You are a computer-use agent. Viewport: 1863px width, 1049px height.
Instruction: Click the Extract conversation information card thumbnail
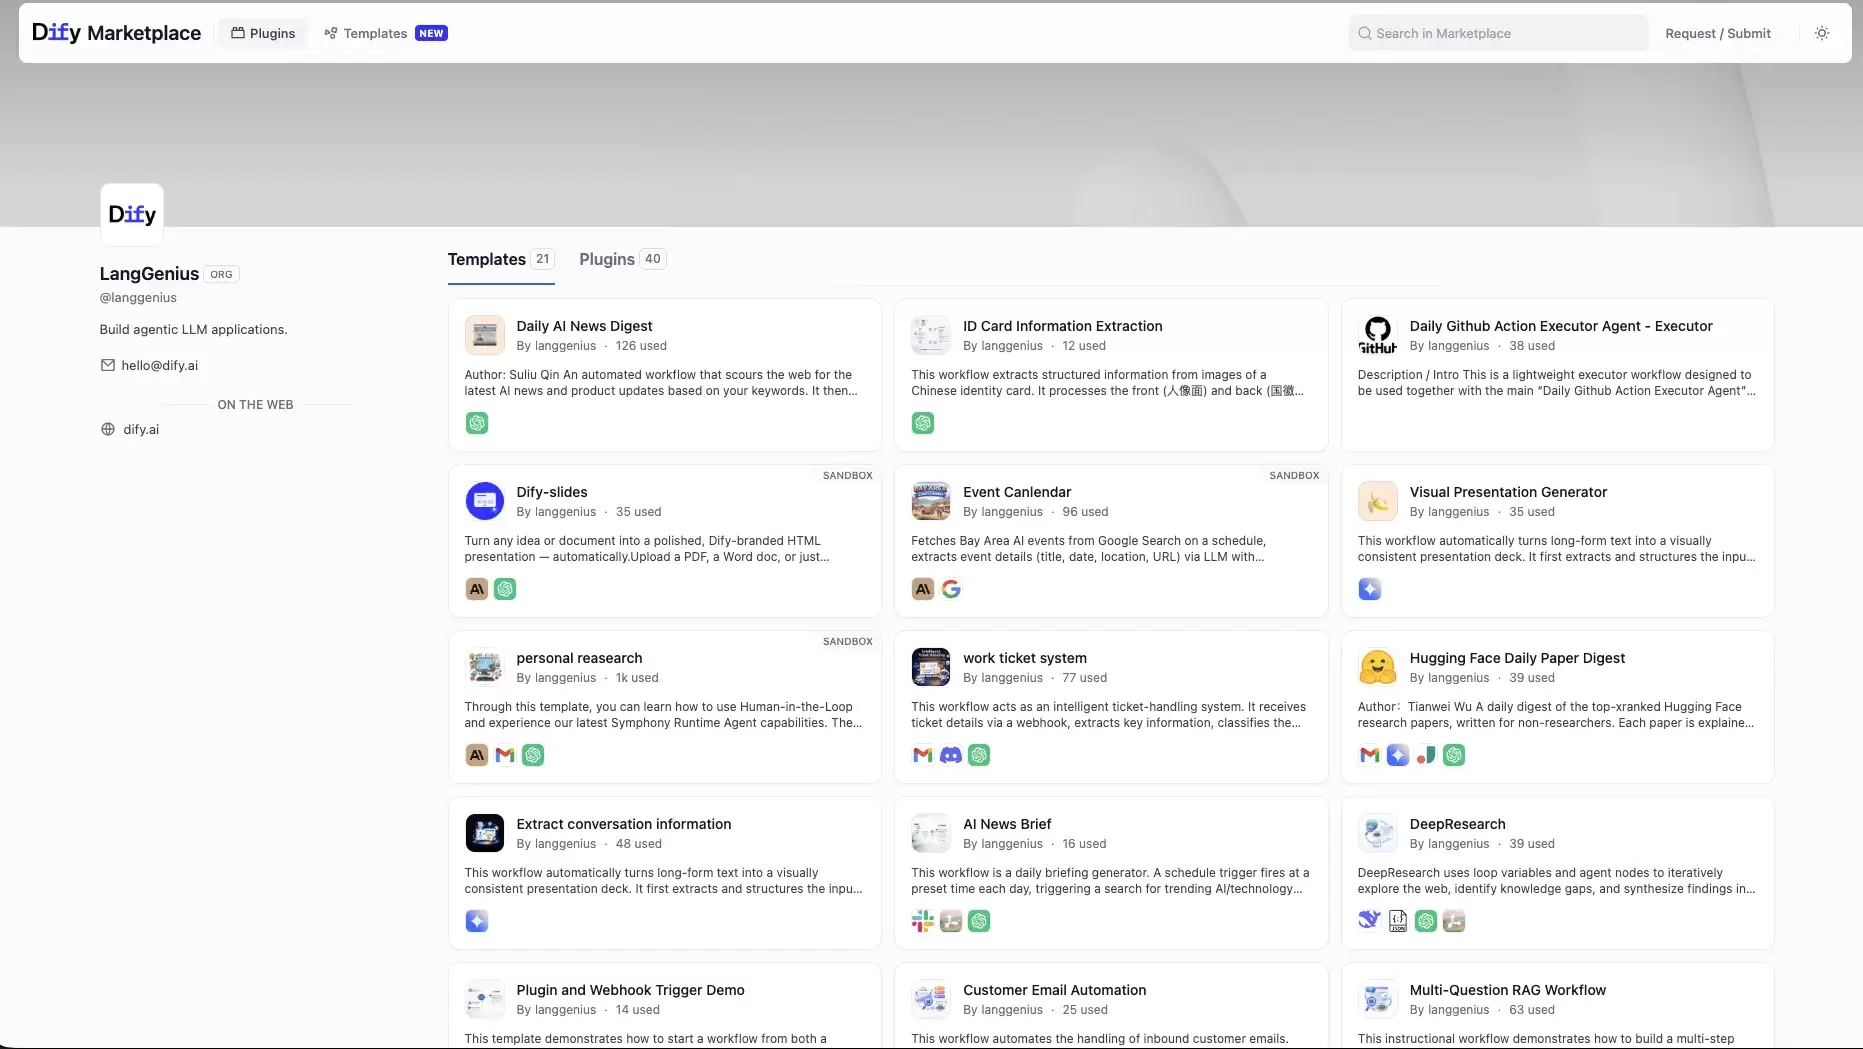tap(485, 833)
